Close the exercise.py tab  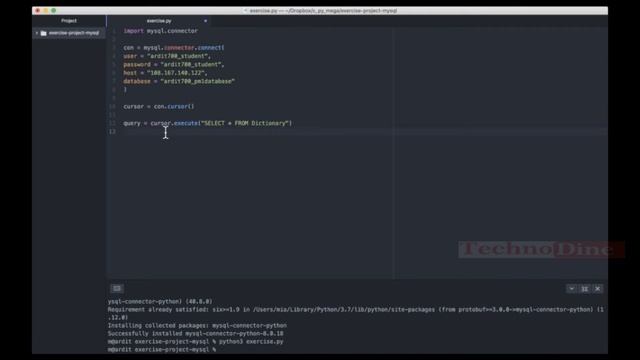pos(205,21)
